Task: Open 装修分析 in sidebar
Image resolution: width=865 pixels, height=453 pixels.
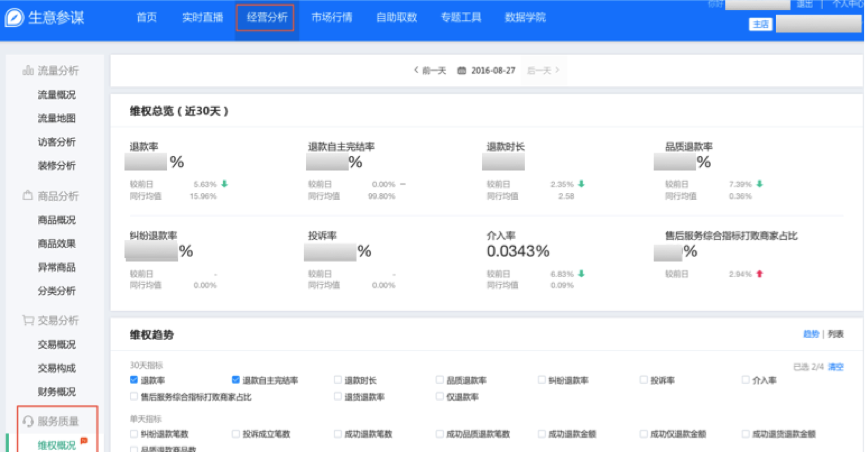Action: [56, 166]
